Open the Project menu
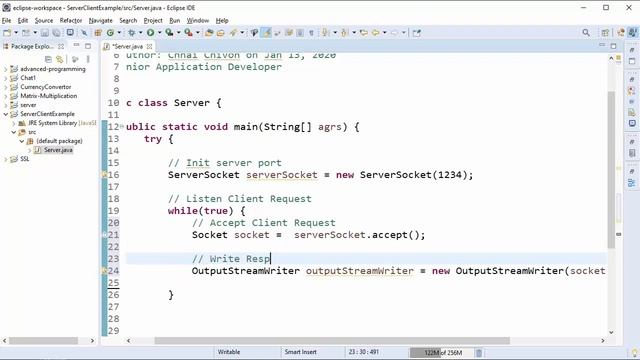 coord(153,20)
